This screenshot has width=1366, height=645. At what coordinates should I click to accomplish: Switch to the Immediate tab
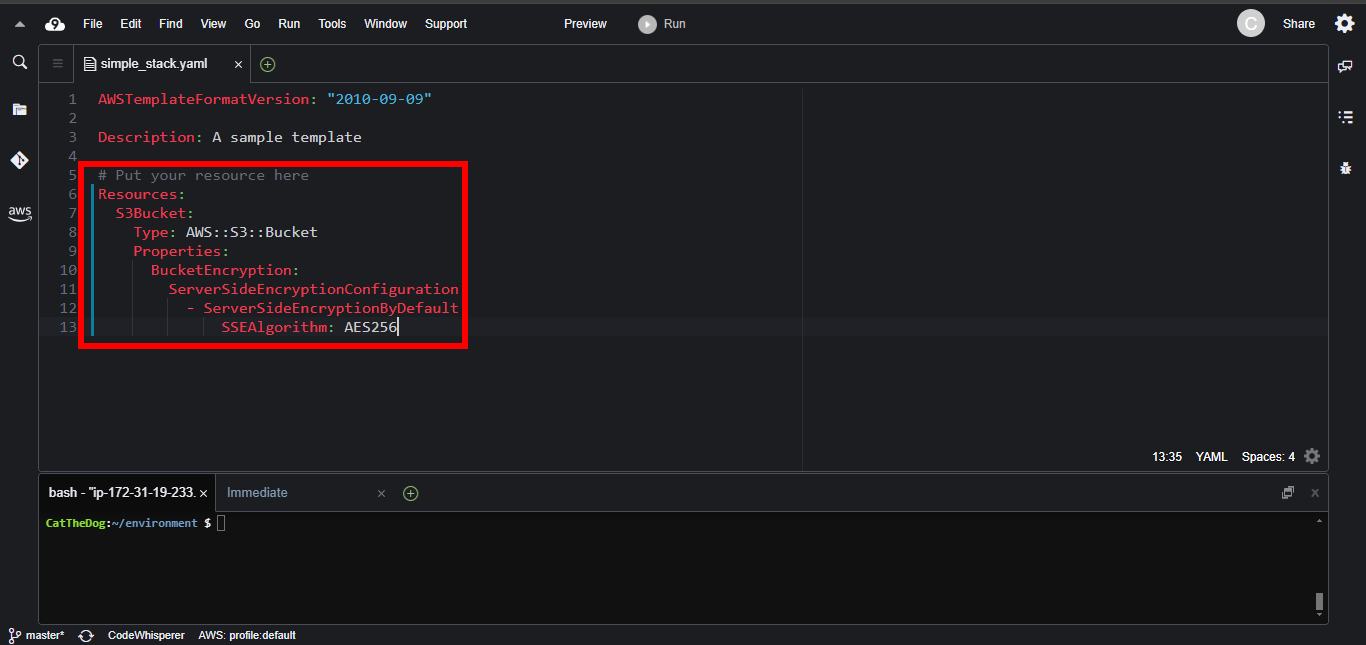click(x=257, y=493)
